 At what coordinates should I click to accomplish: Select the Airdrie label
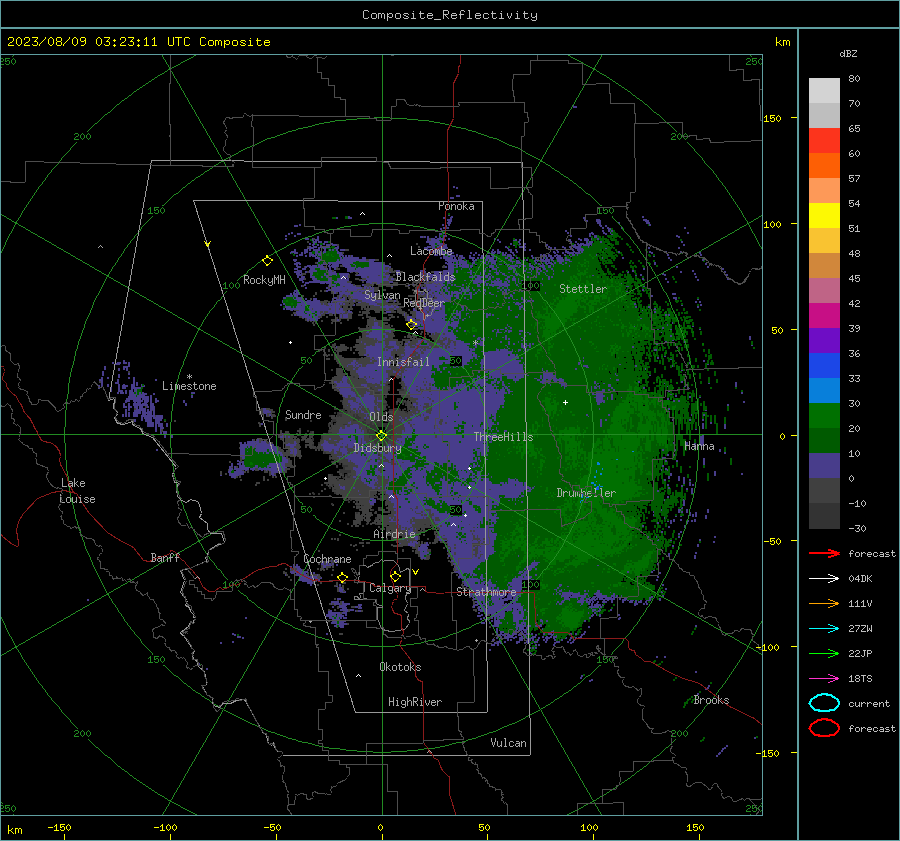394,534
